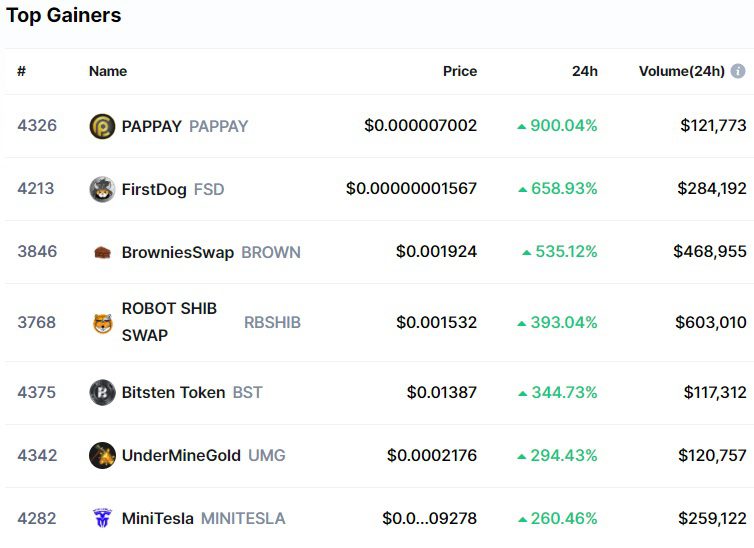This screenshot has width=754, height=548.
Task: Open the MiniTesla MINITESLA link
Action: 203,518
